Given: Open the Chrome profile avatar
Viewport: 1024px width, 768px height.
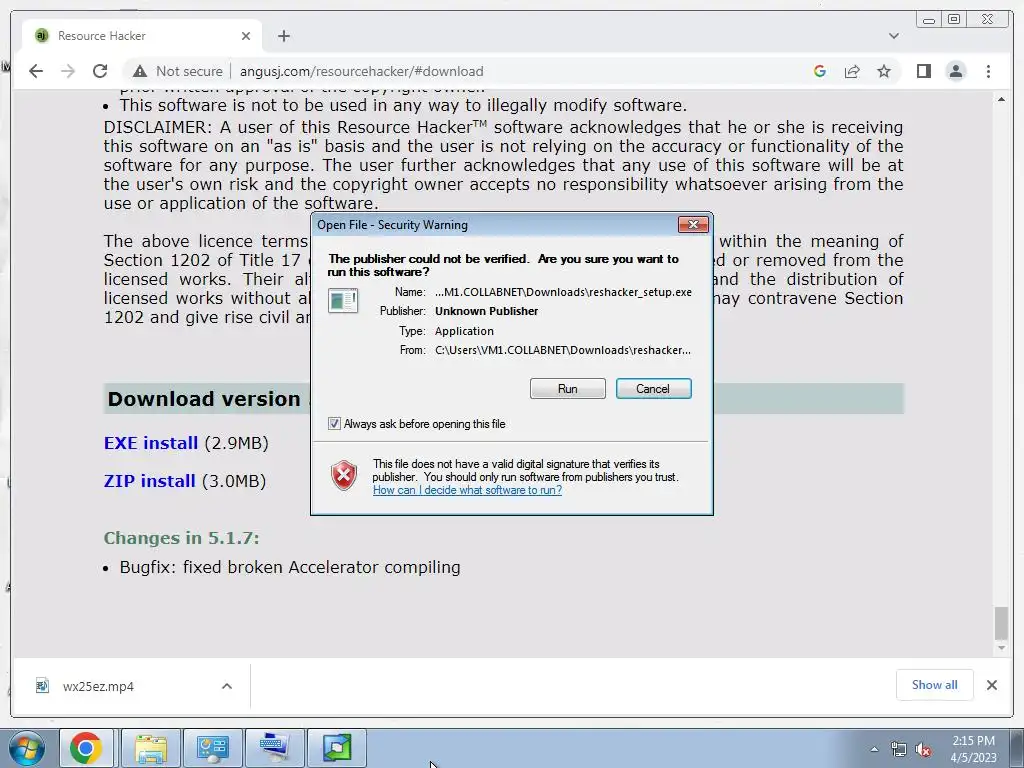Looking at the screenshot, I should 955,71.
